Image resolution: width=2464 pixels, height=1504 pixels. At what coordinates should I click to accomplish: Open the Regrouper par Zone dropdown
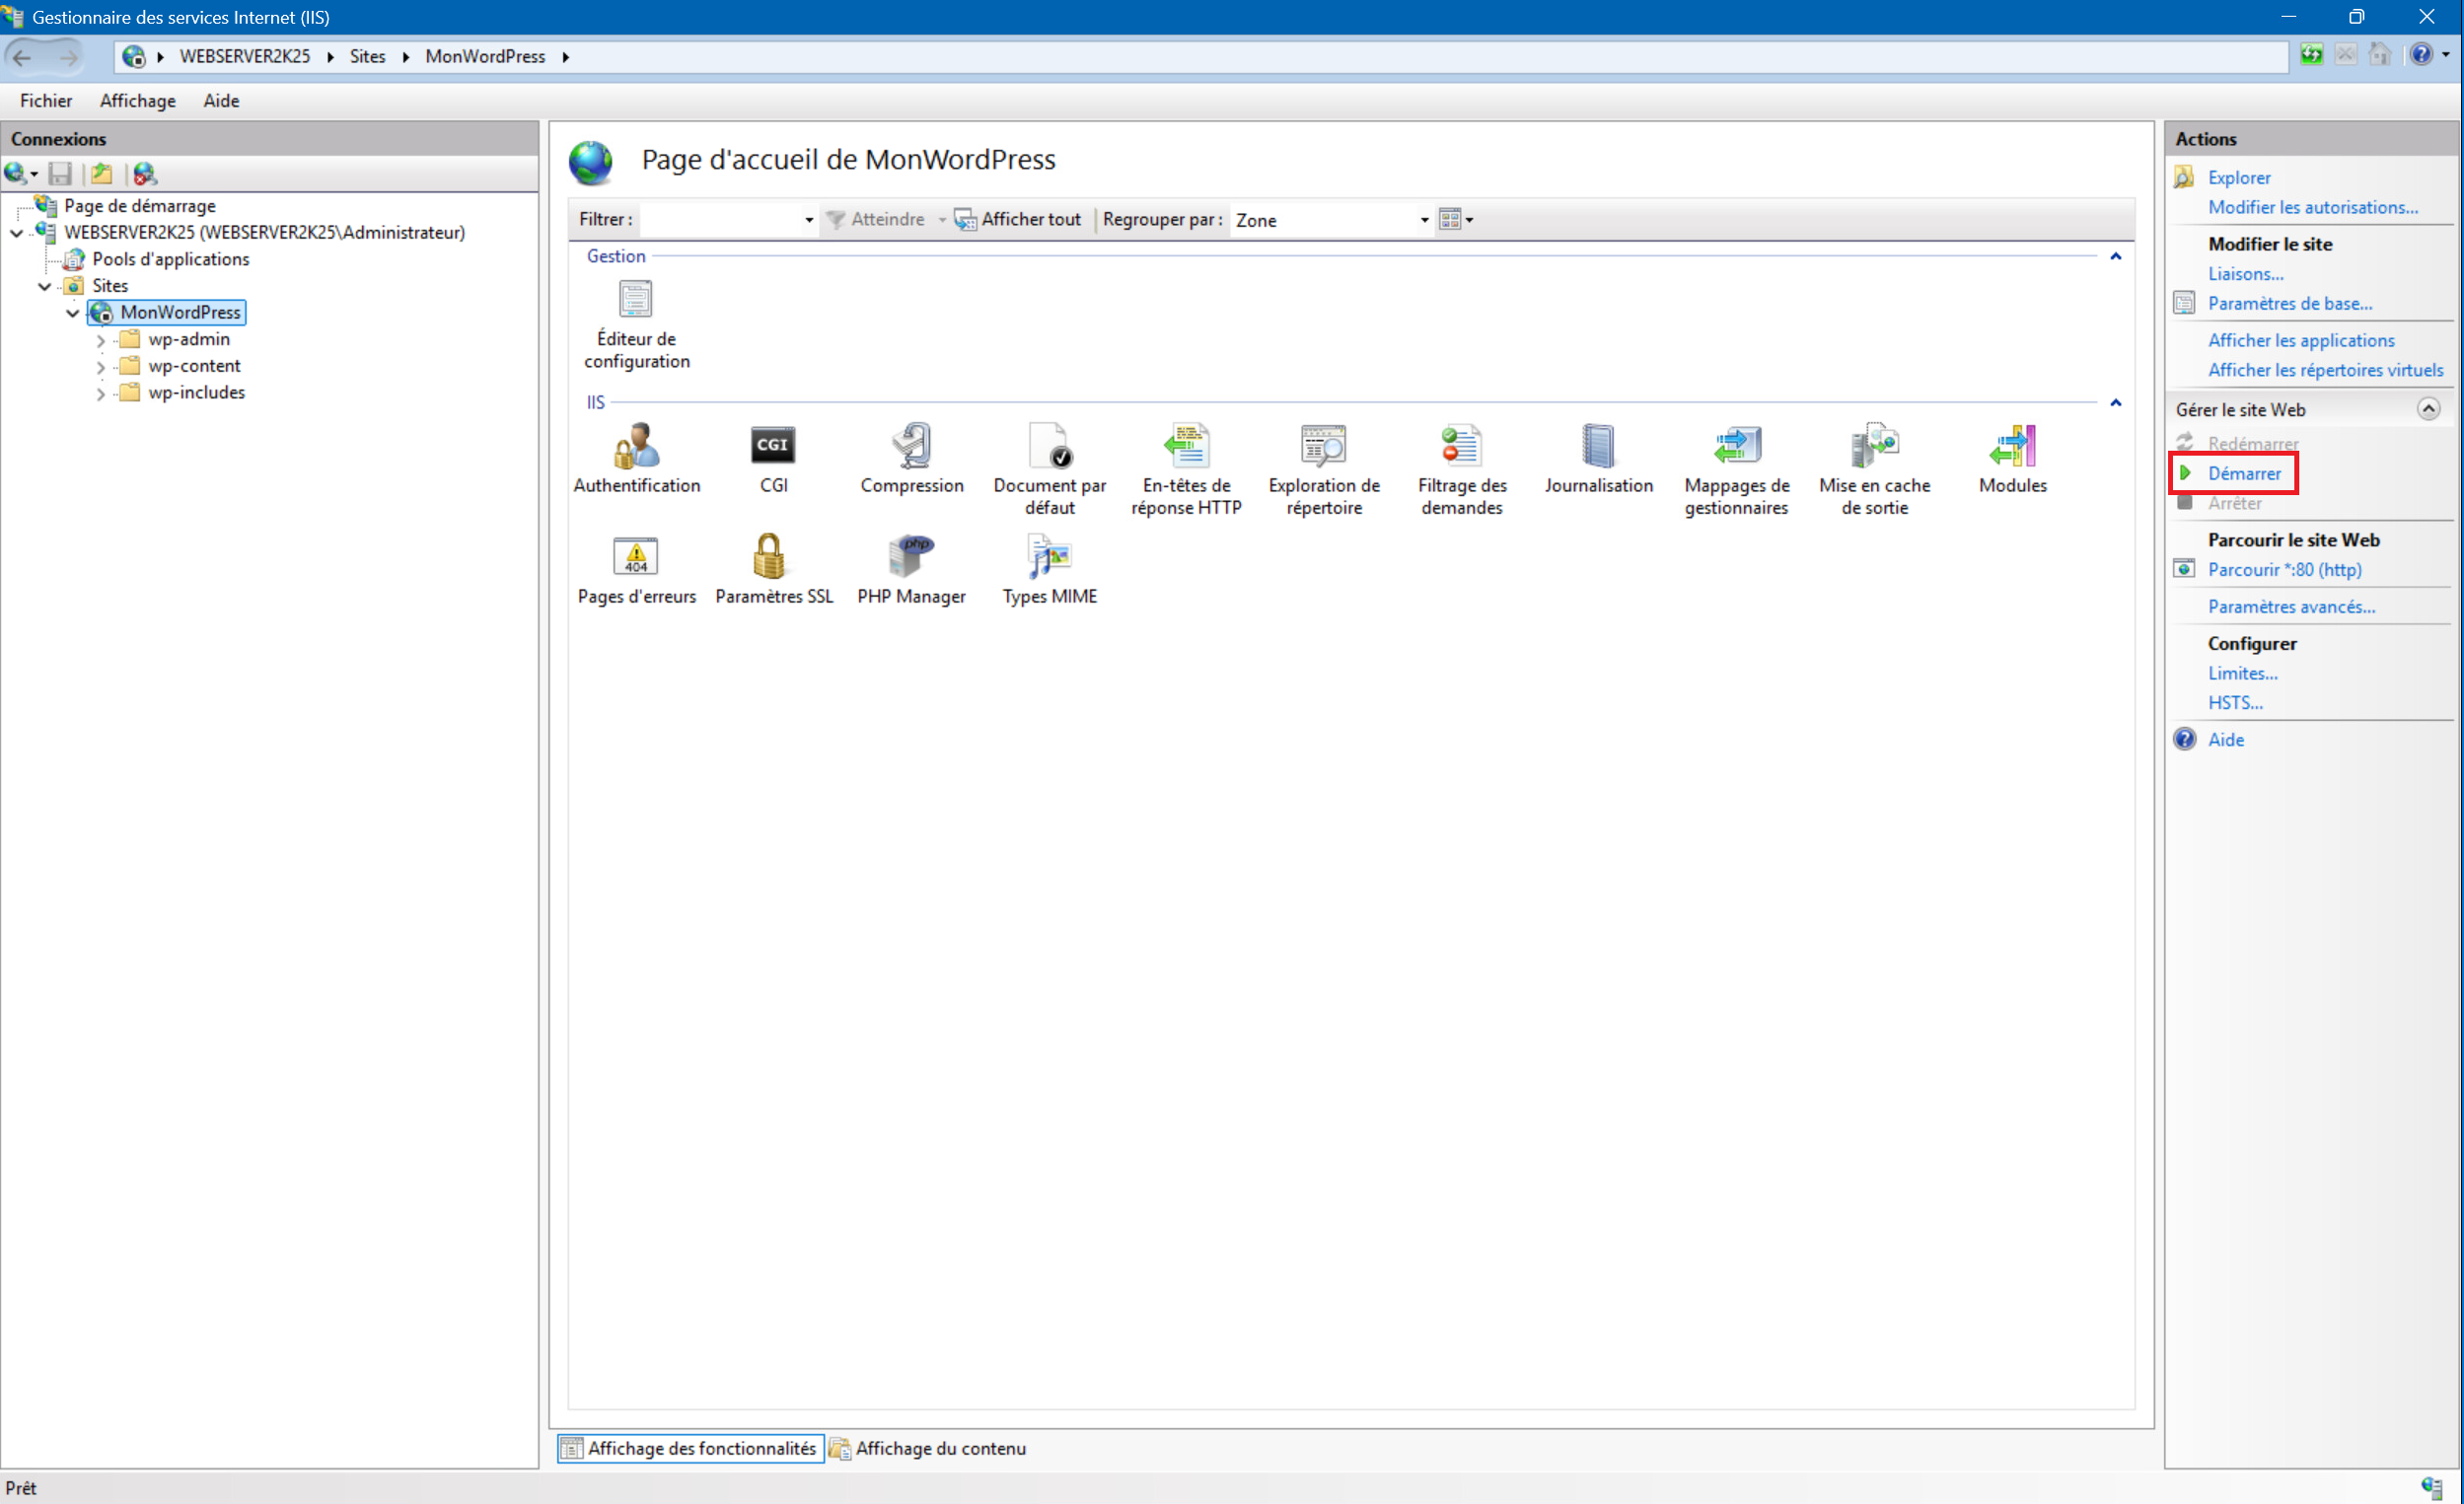click(x=1424, y=220)
